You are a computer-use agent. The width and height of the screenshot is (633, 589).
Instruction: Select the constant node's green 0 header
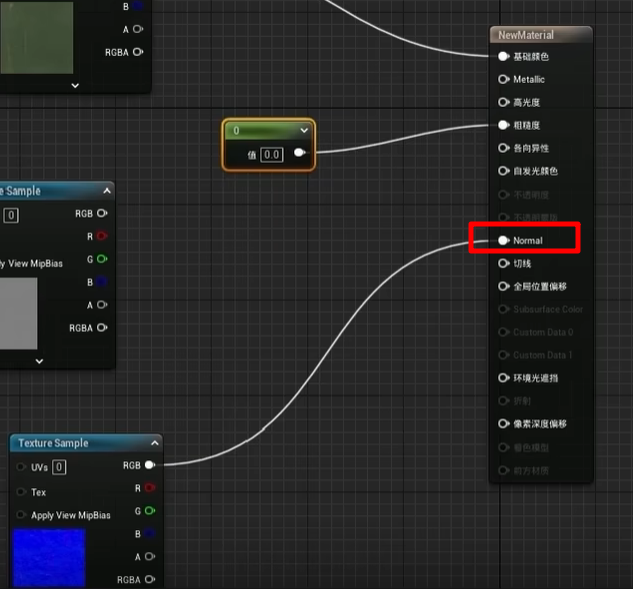268,130
